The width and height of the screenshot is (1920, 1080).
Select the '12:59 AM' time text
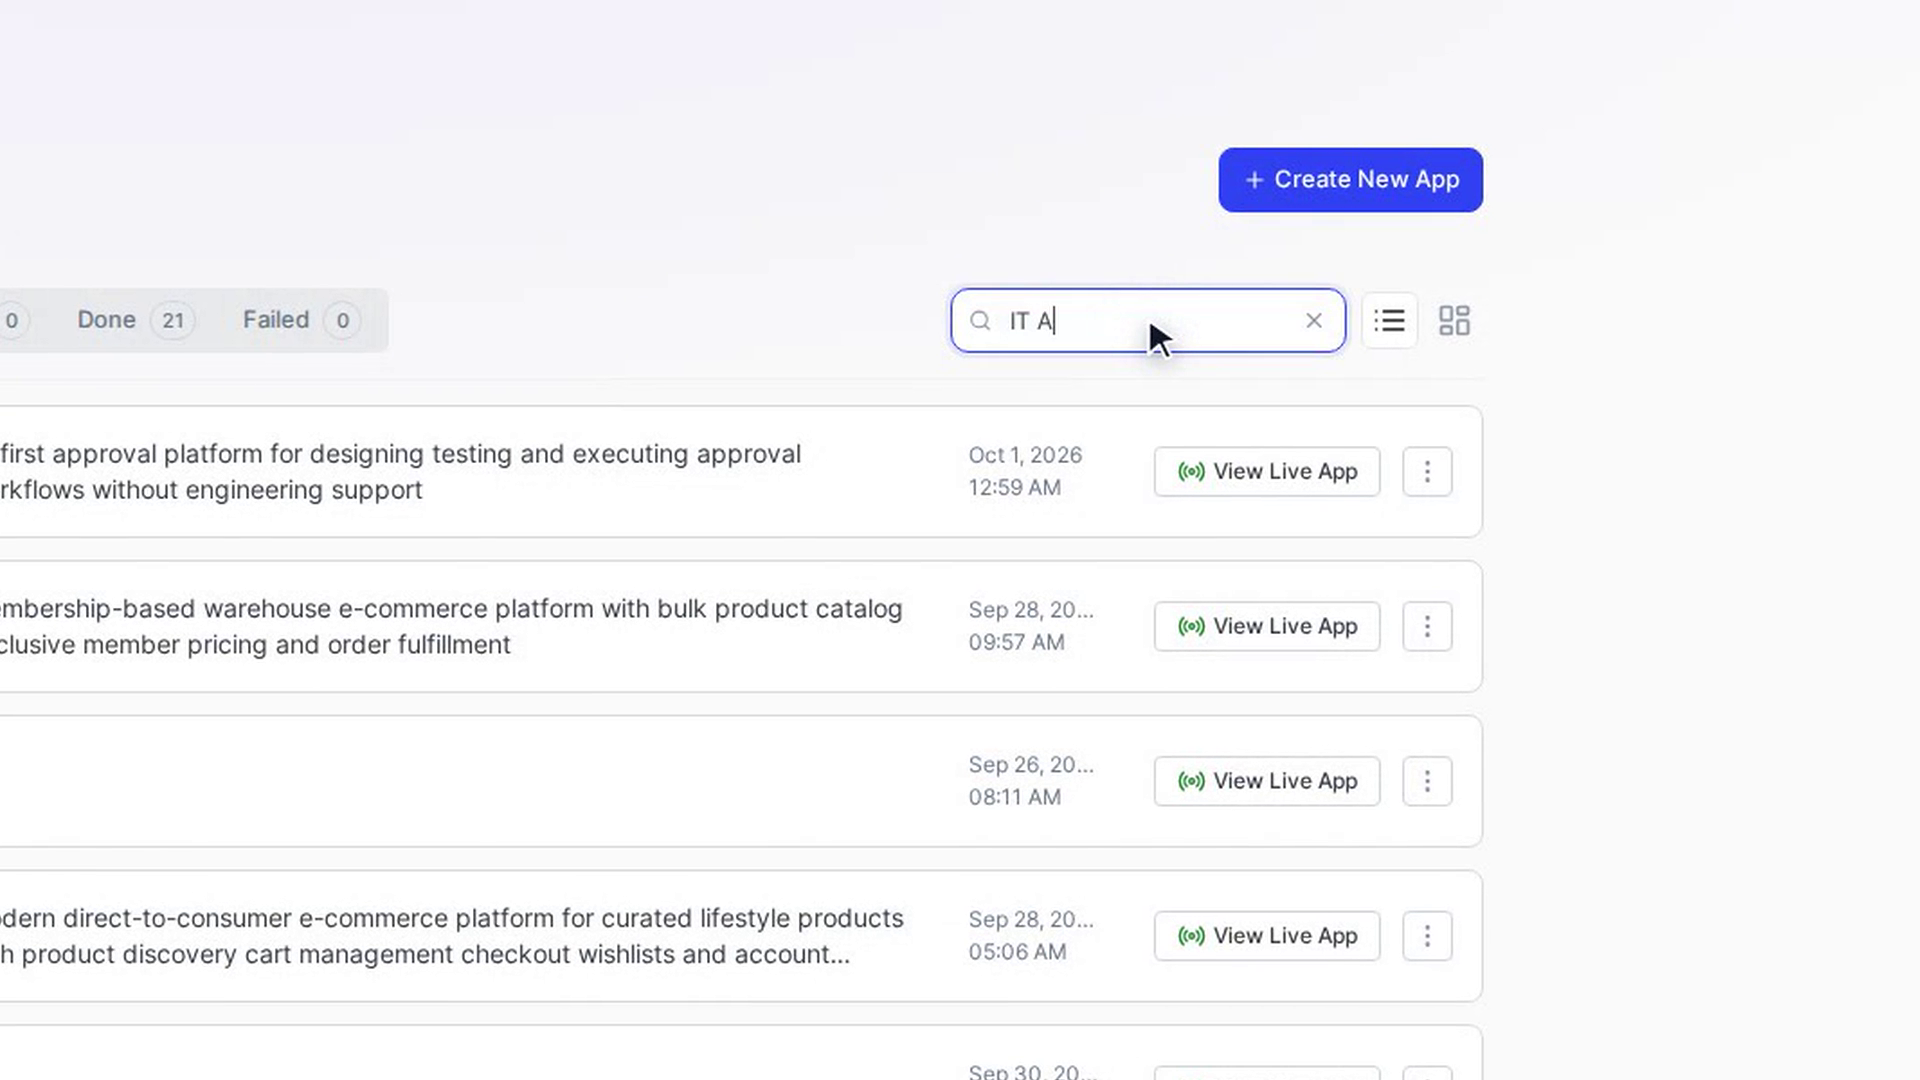pos(1014,487)
